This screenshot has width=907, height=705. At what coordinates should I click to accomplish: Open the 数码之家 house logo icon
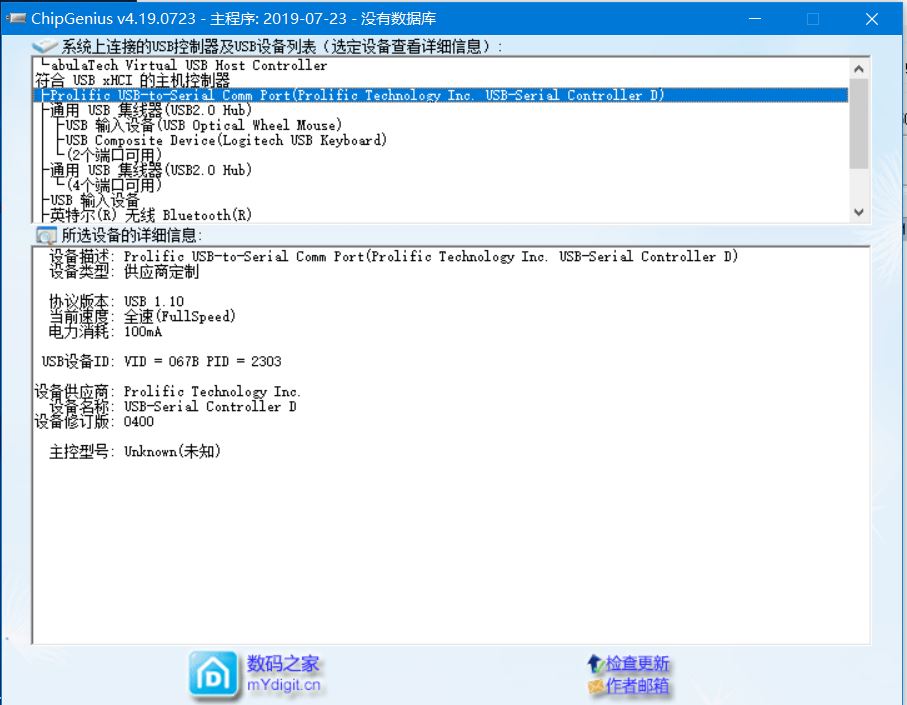pyautogui.click(x=213, y=674)
